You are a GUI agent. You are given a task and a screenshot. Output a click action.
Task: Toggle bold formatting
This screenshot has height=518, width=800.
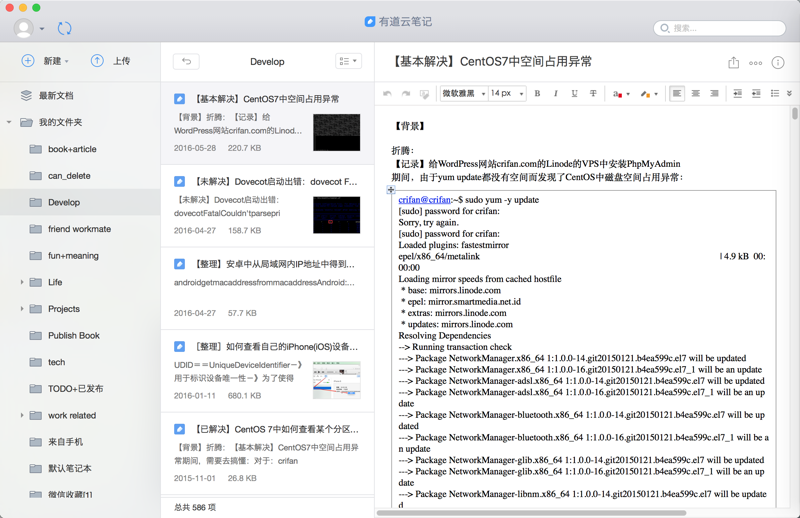pos(537,93)
